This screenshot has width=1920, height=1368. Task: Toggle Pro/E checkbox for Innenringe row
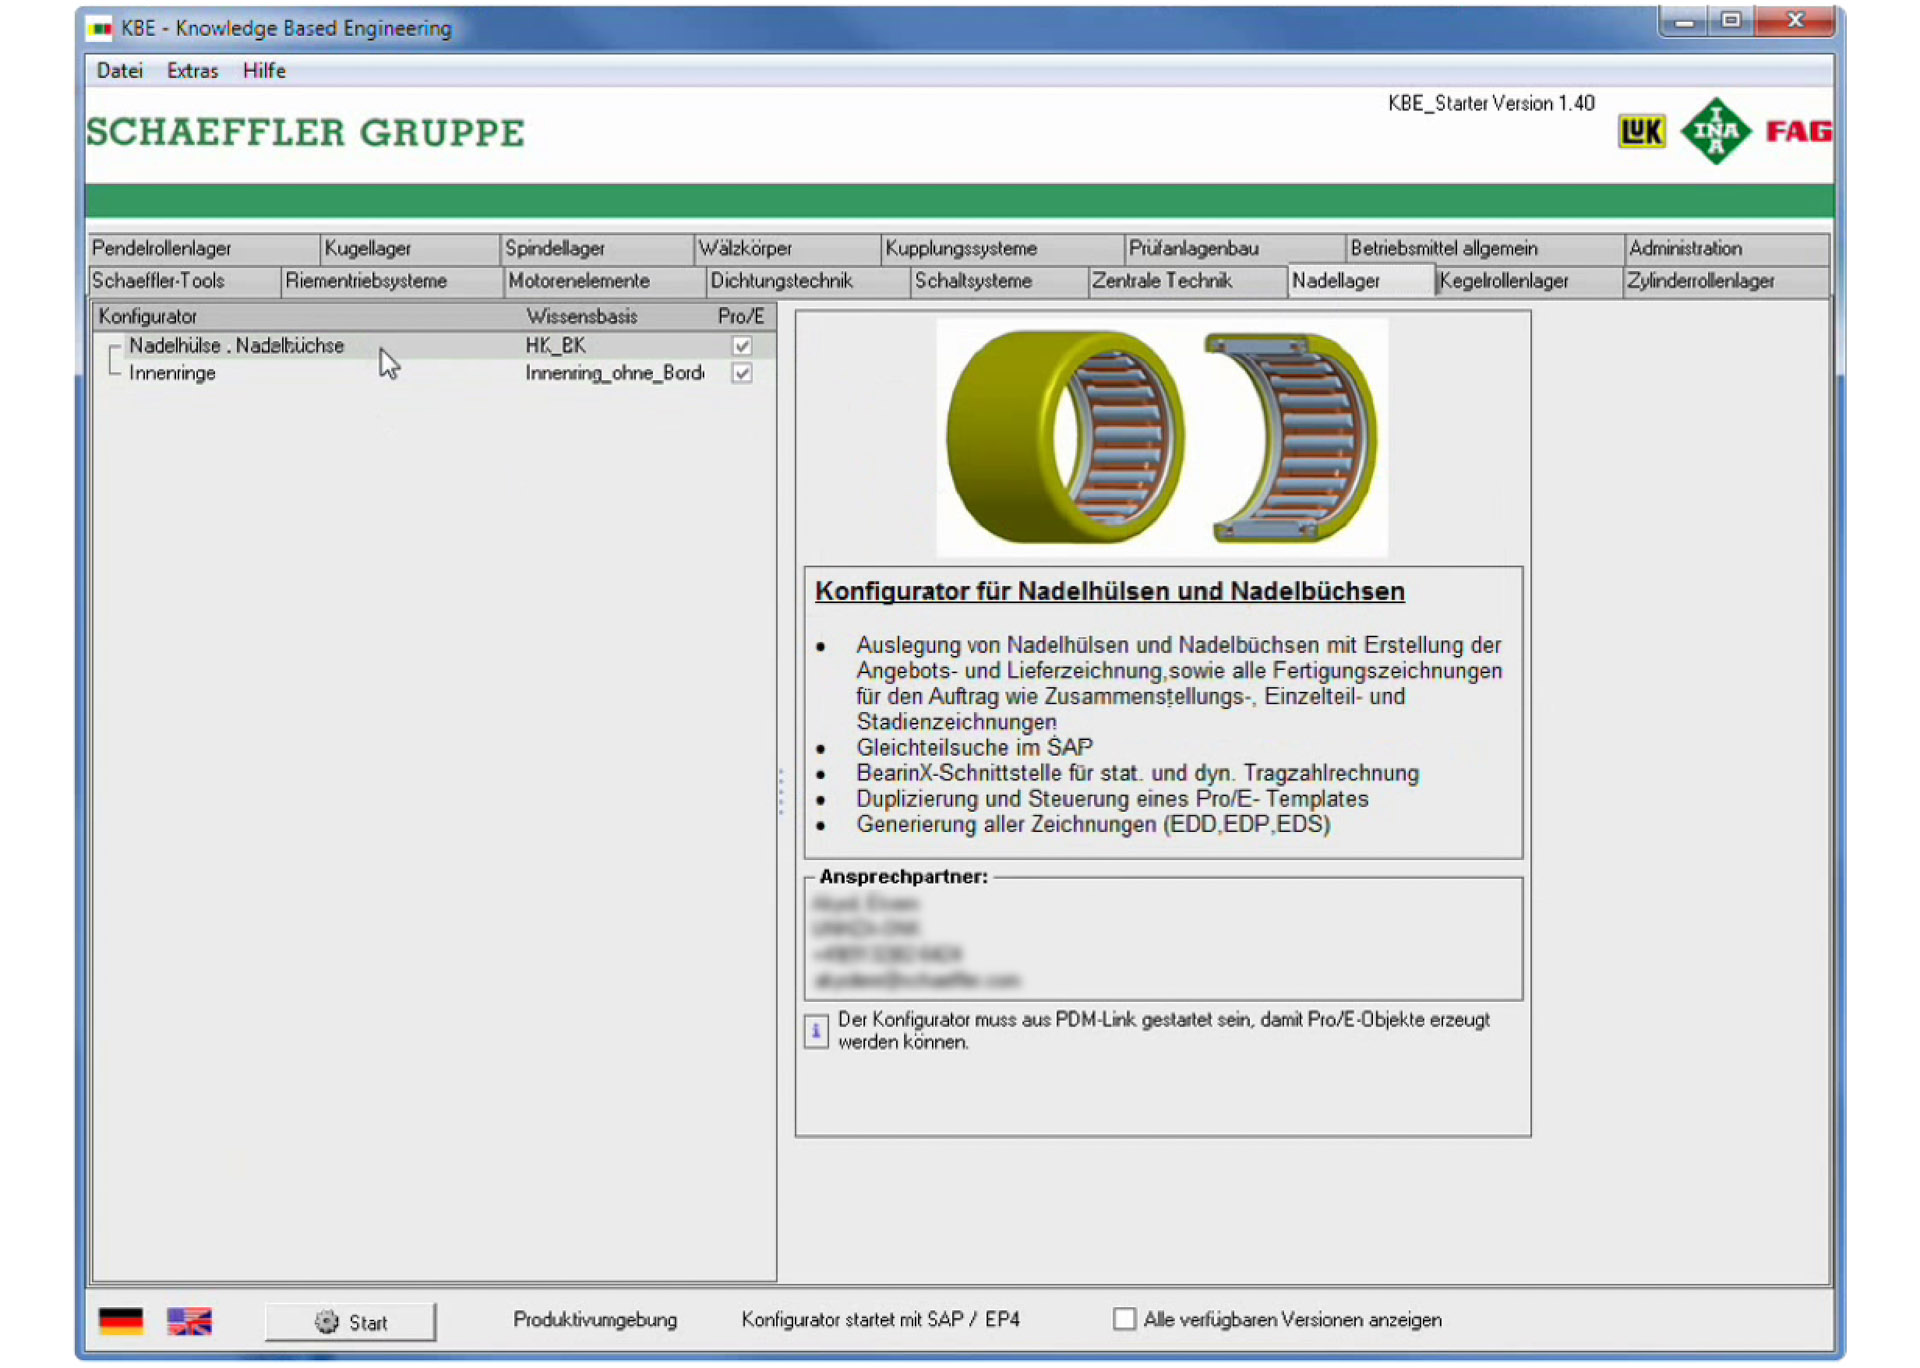click(x=742, y=373)
